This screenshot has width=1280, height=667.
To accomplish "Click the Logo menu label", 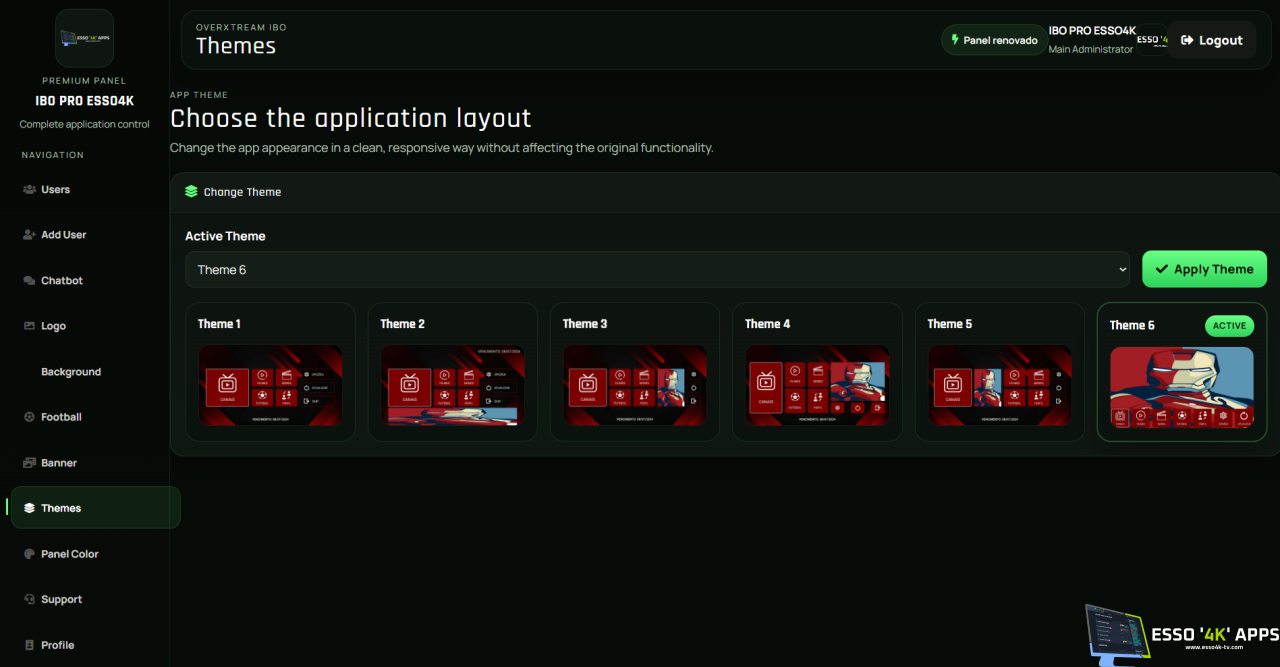I will [x=53, y=326].
